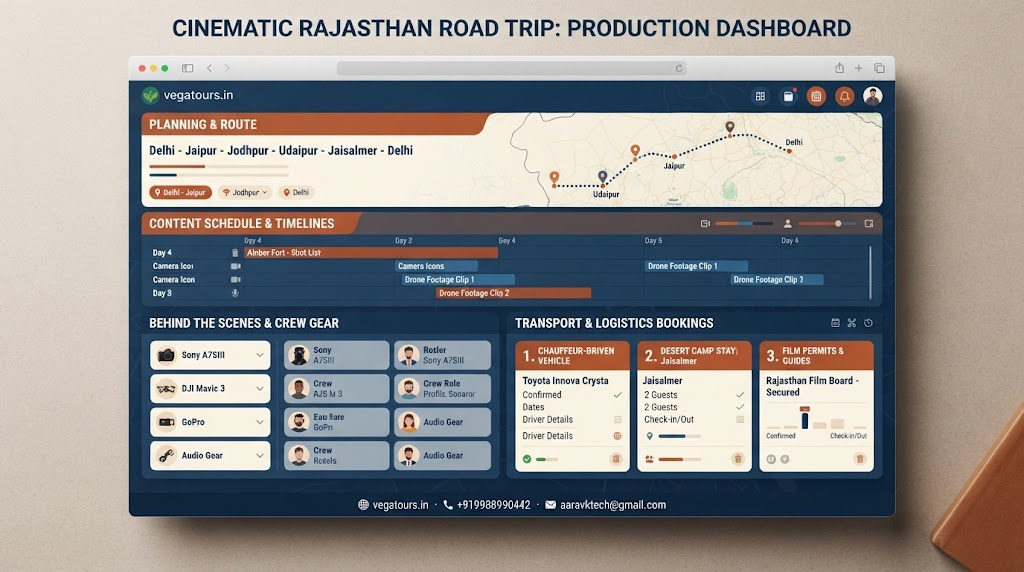Click trash icon on Film Permits card
This screenshot has height=572, width=1024.
860,459
